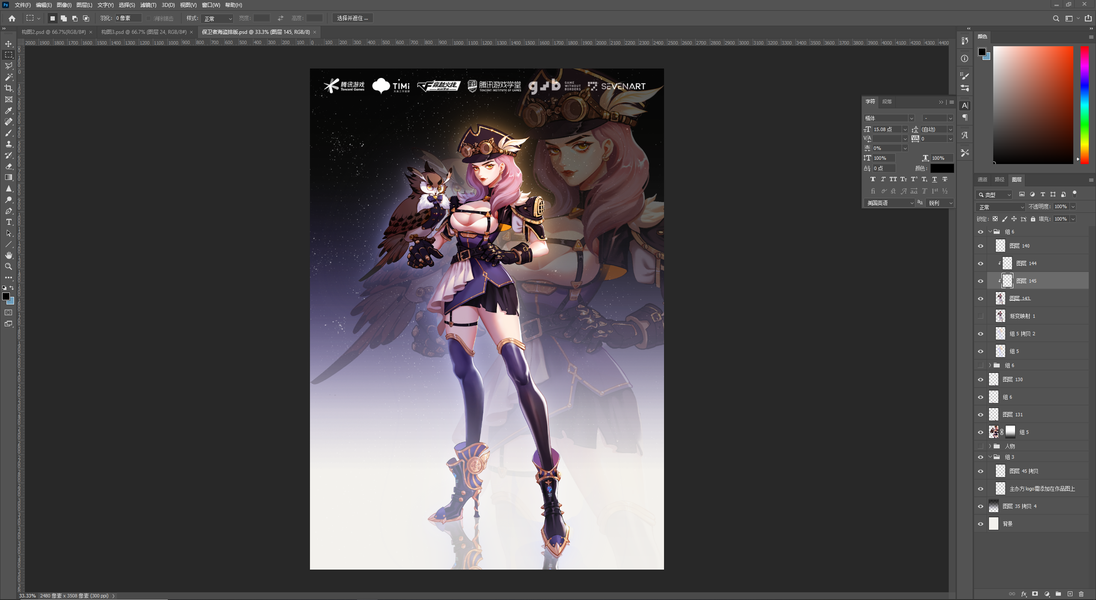This screenshot has width=1096, height=600.
Task: Select the Horizontal Type tool
Action: click(x=8, y=222)
